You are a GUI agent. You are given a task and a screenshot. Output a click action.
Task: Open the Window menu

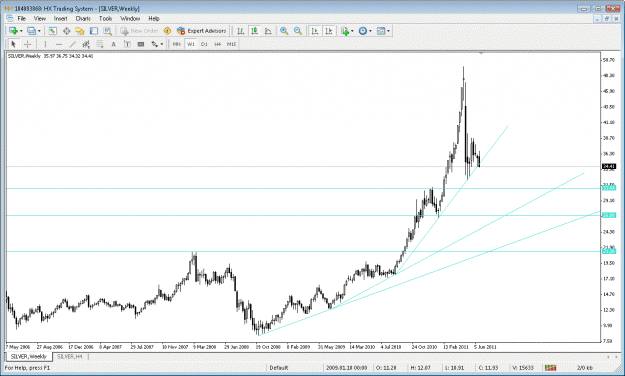(x=130, y=18)
